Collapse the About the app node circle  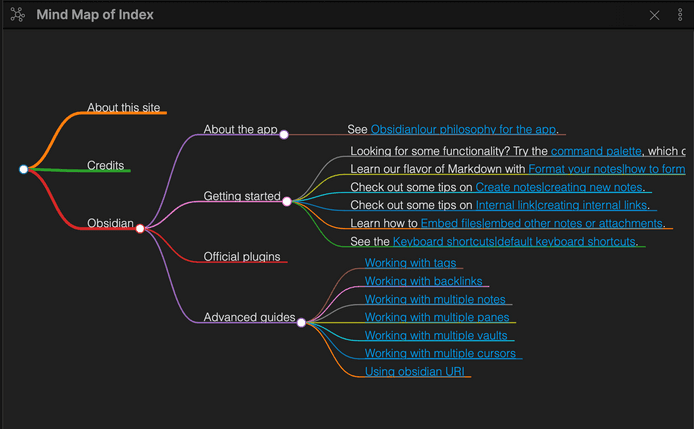click(284, 135)
